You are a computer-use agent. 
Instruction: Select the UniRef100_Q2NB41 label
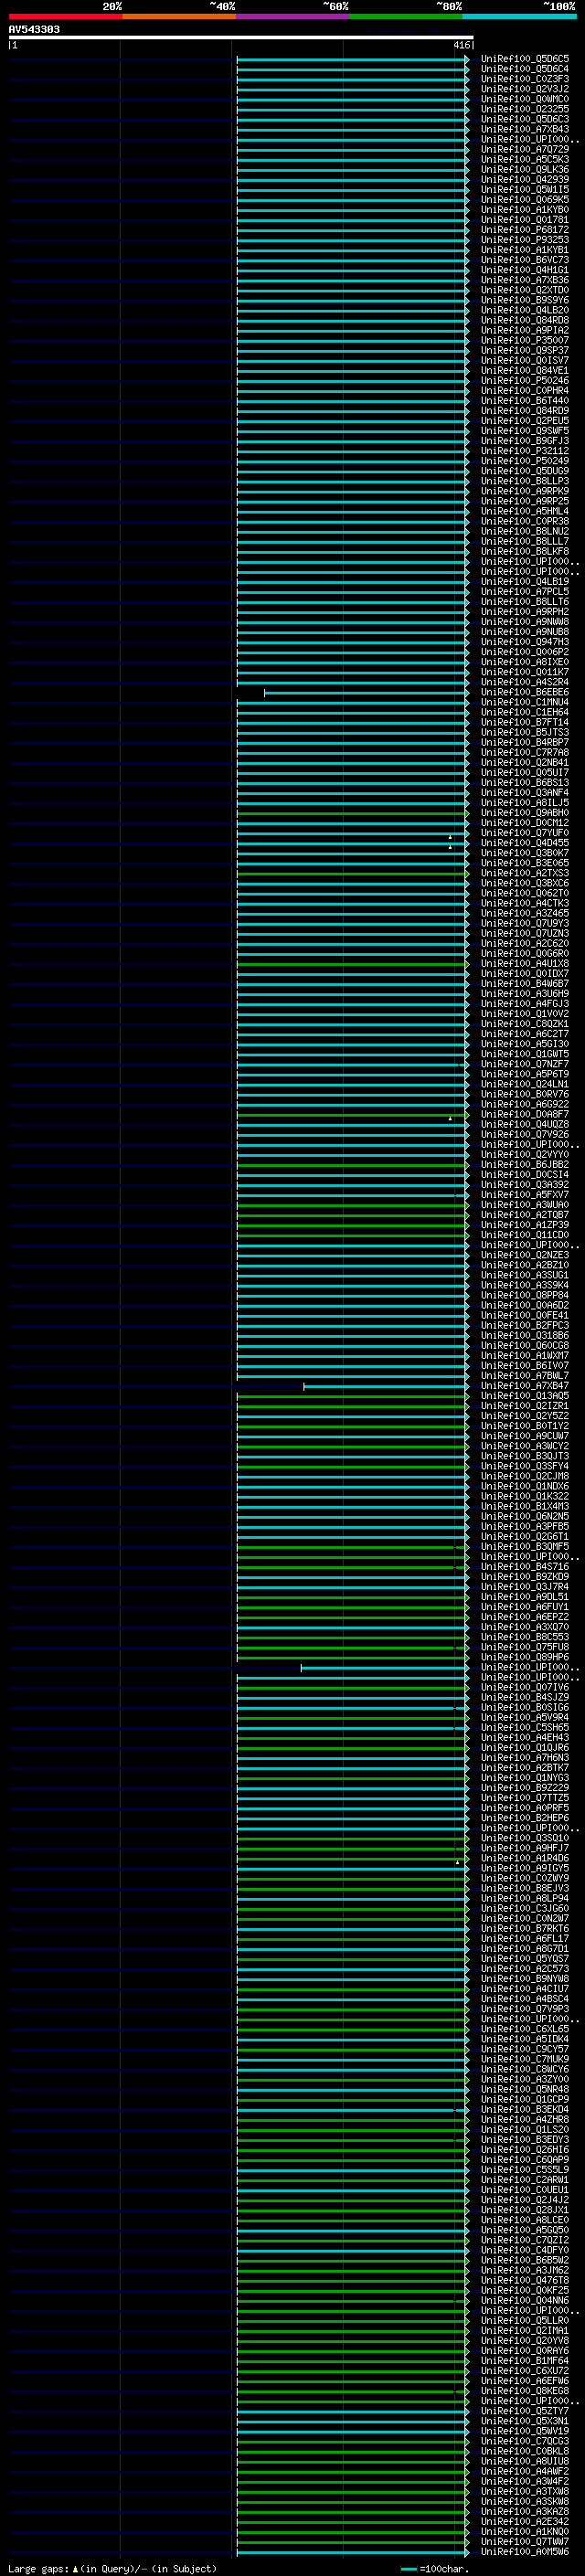[525, 762]
